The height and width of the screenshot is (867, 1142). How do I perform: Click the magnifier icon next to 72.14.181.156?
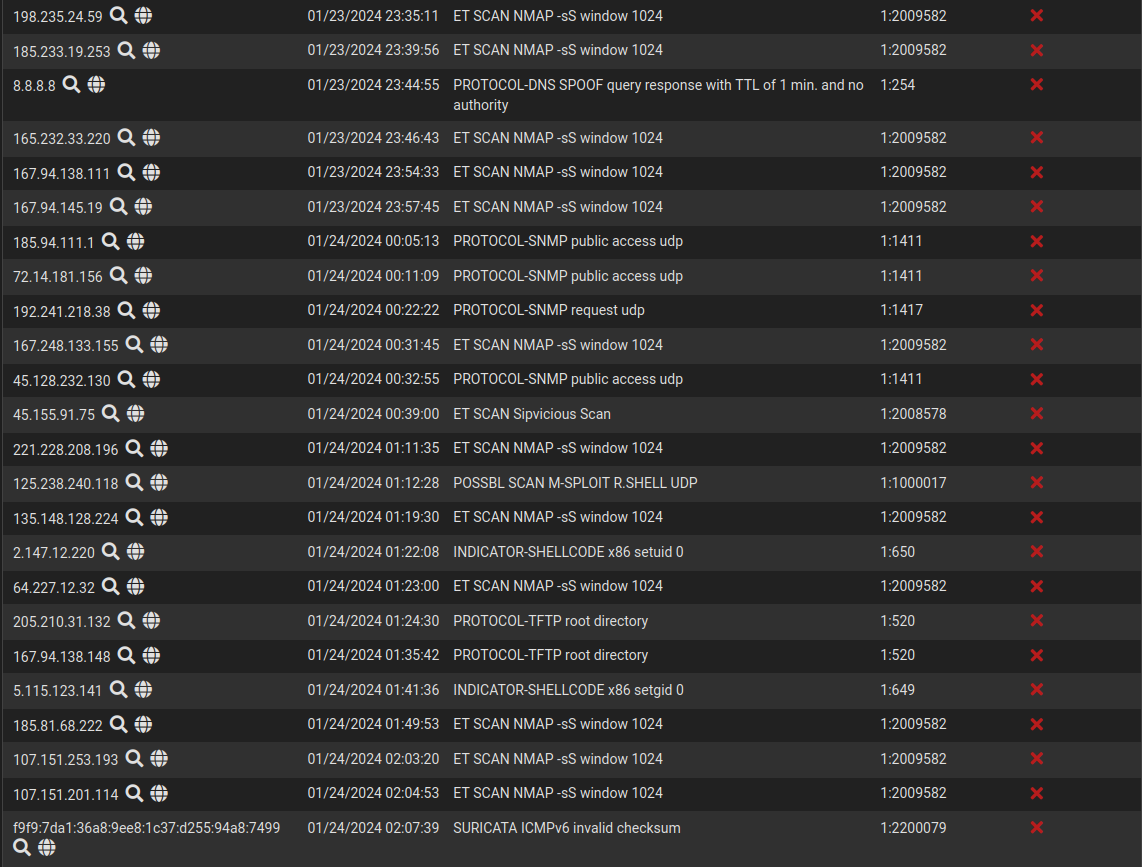point(118,275)
